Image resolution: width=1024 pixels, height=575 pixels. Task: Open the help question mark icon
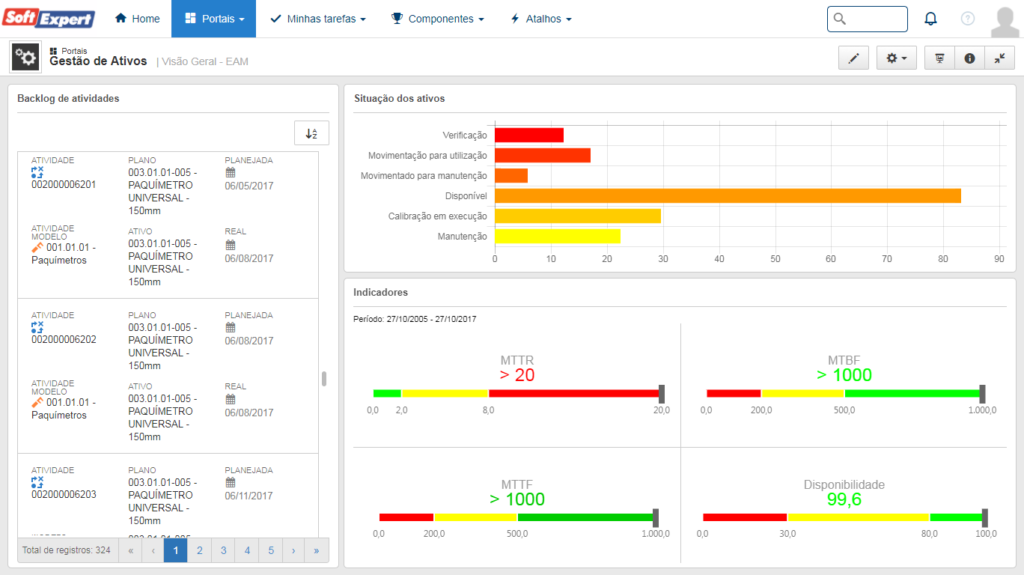click(x=967, y=19)
